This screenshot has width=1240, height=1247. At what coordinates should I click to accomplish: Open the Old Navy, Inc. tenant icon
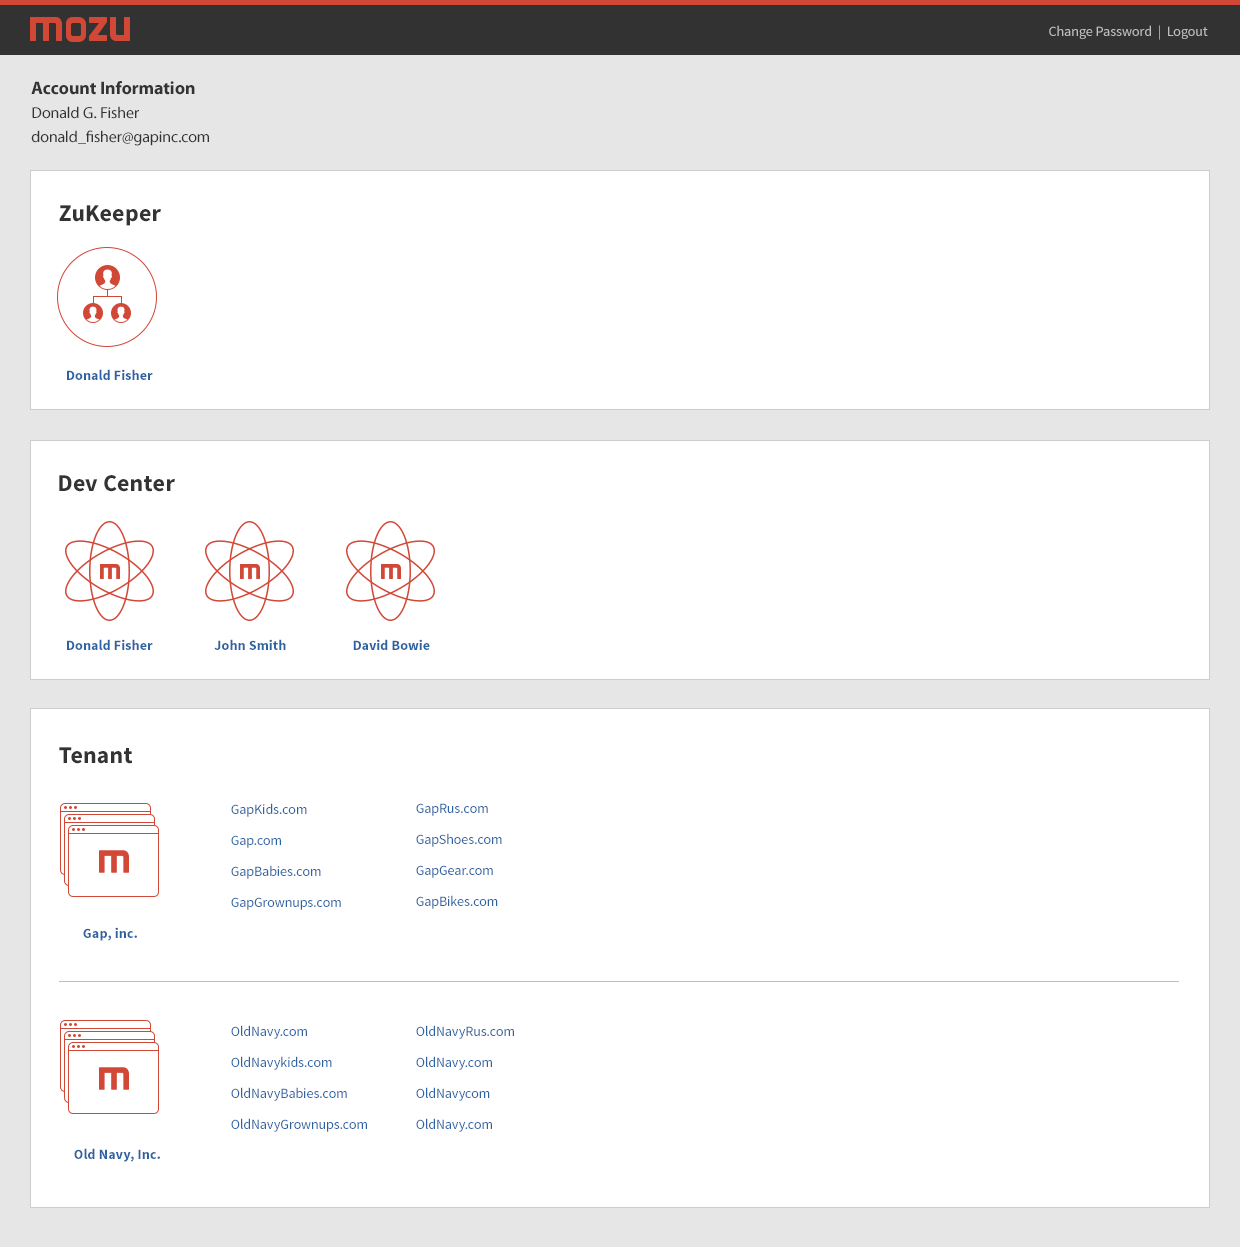110,1067
